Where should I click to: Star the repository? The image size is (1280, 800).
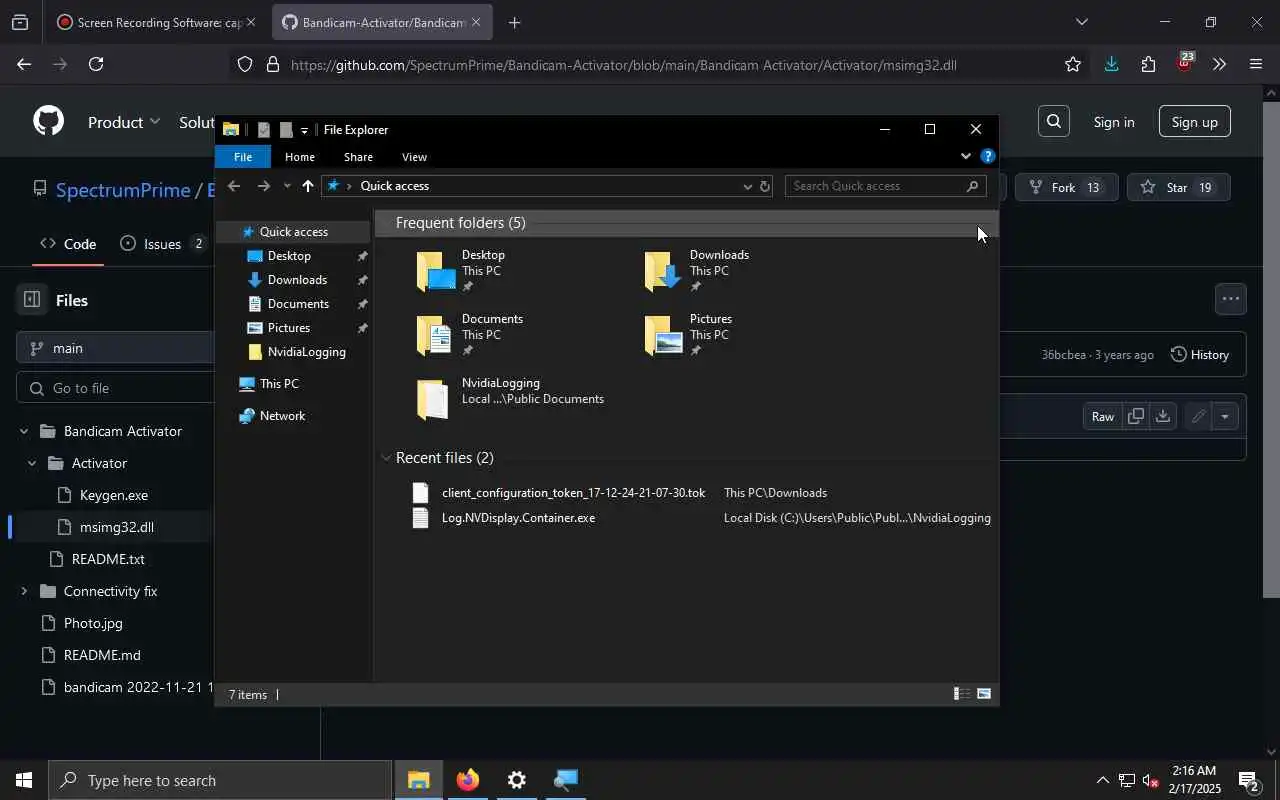click(1178, 187)
